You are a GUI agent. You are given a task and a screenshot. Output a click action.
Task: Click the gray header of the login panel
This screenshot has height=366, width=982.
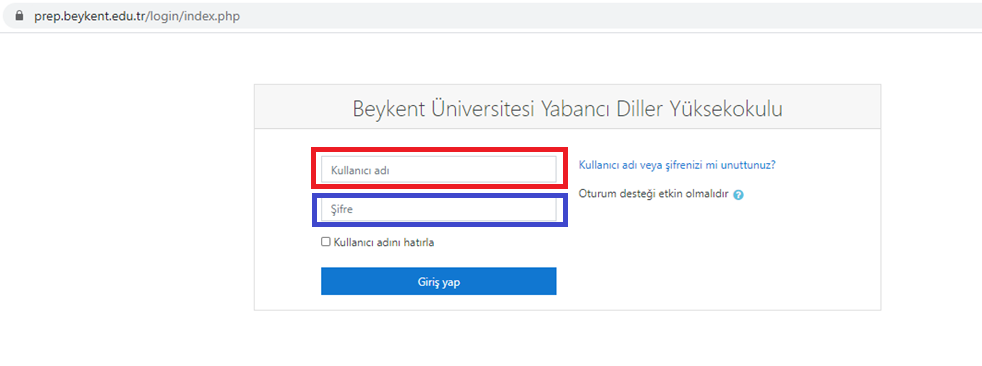point(567,107)
